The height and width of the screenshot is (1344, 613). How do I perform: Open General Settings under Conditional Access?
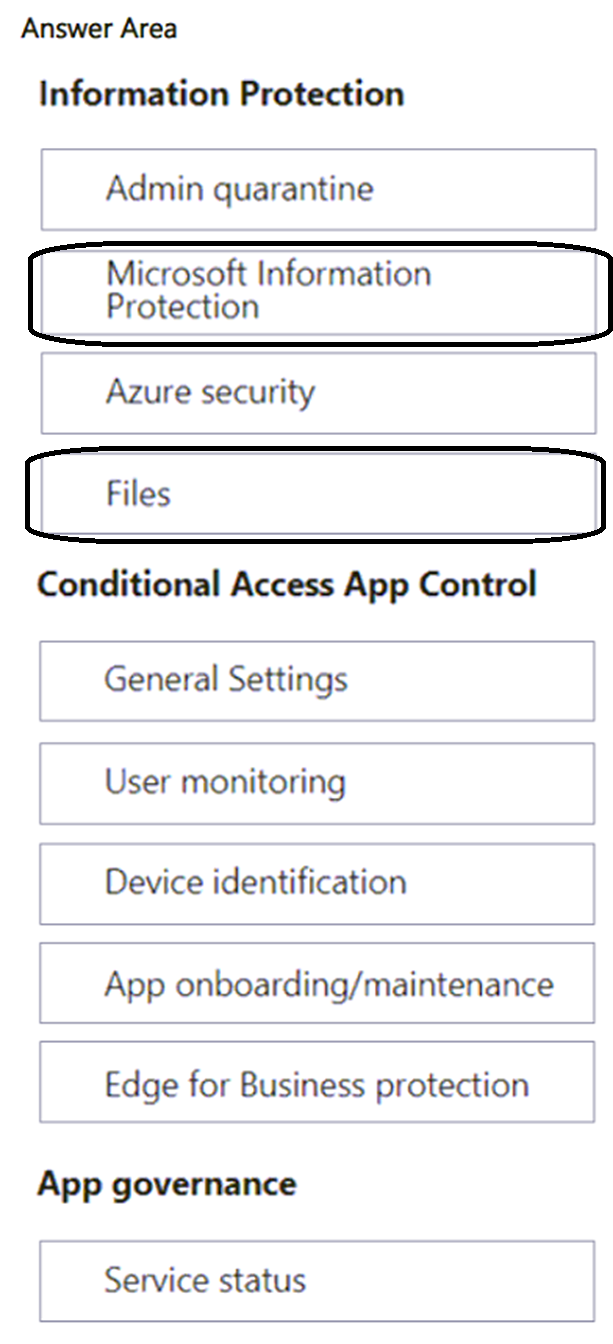[318, 681]
